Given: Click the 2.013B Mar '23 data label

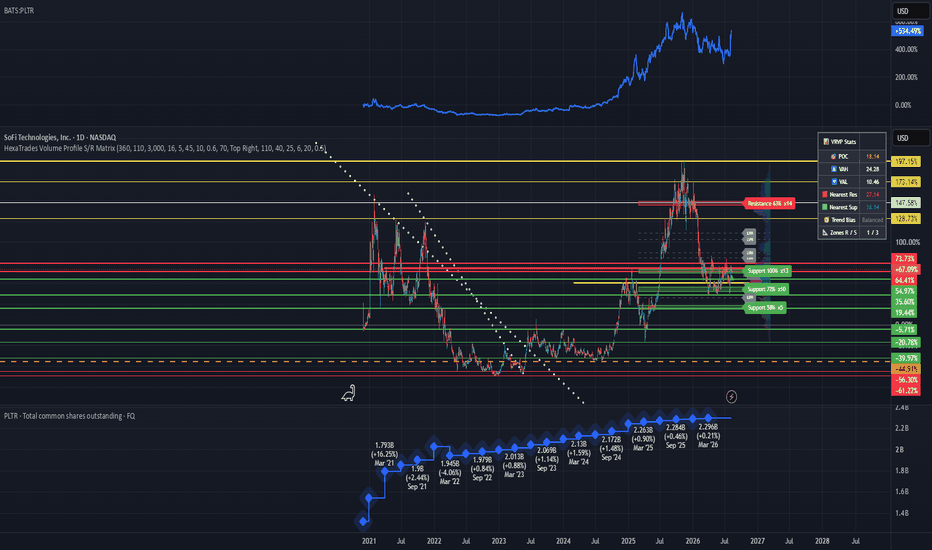Looking at the screenshot, I should click(514, 466).
